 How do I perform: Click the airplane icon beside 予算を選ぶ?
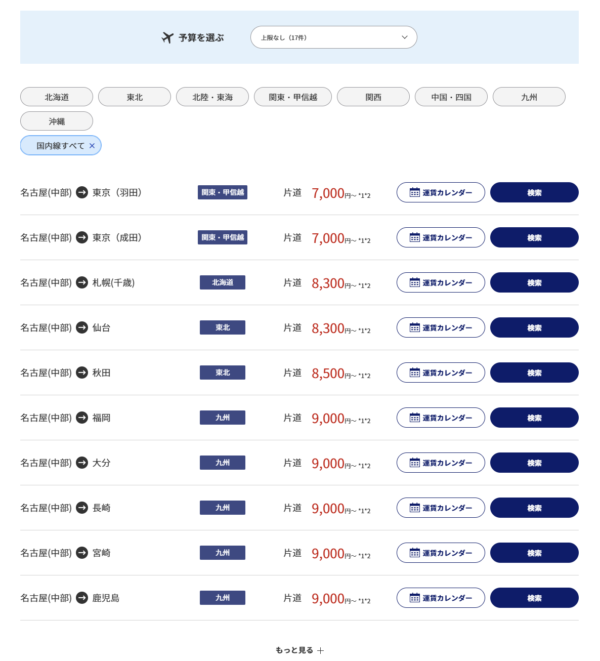click(x=167, y=38)
